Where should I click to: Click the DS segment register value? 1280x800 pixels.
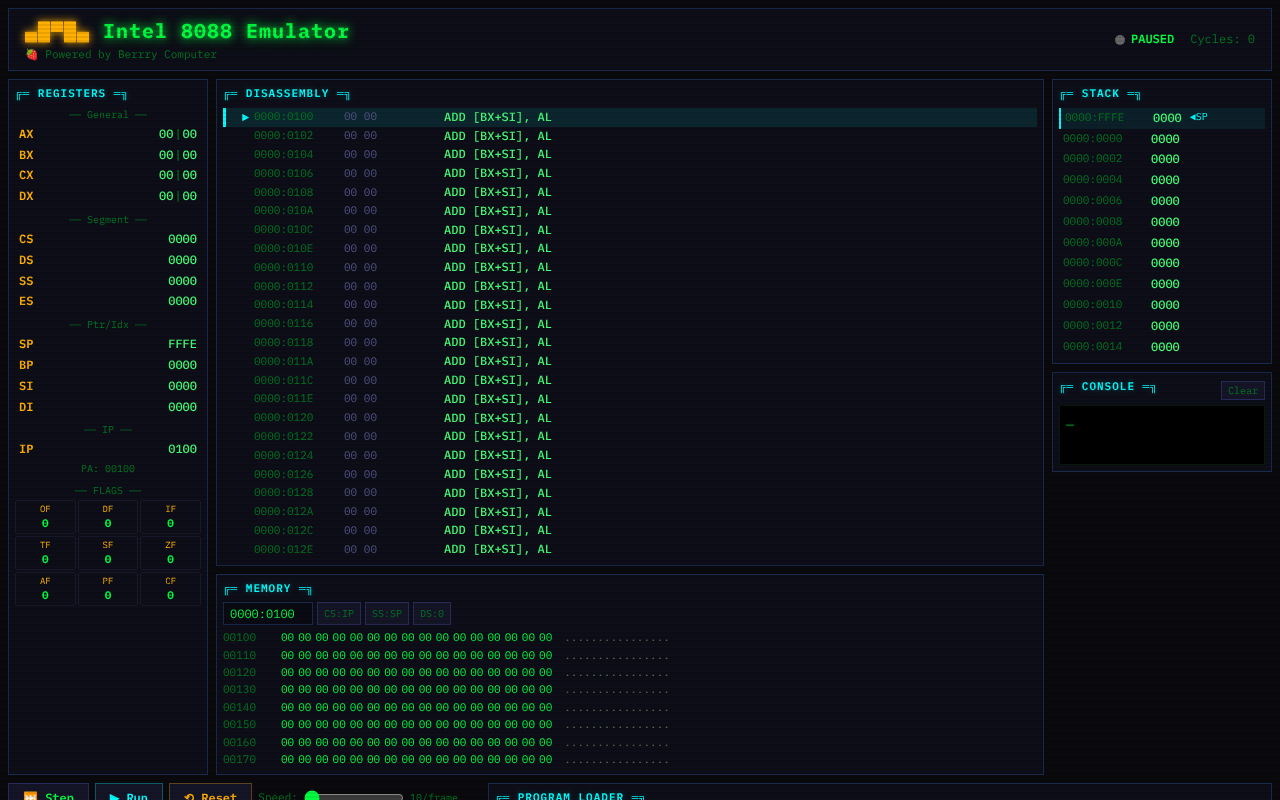click(x=182, y=260)
